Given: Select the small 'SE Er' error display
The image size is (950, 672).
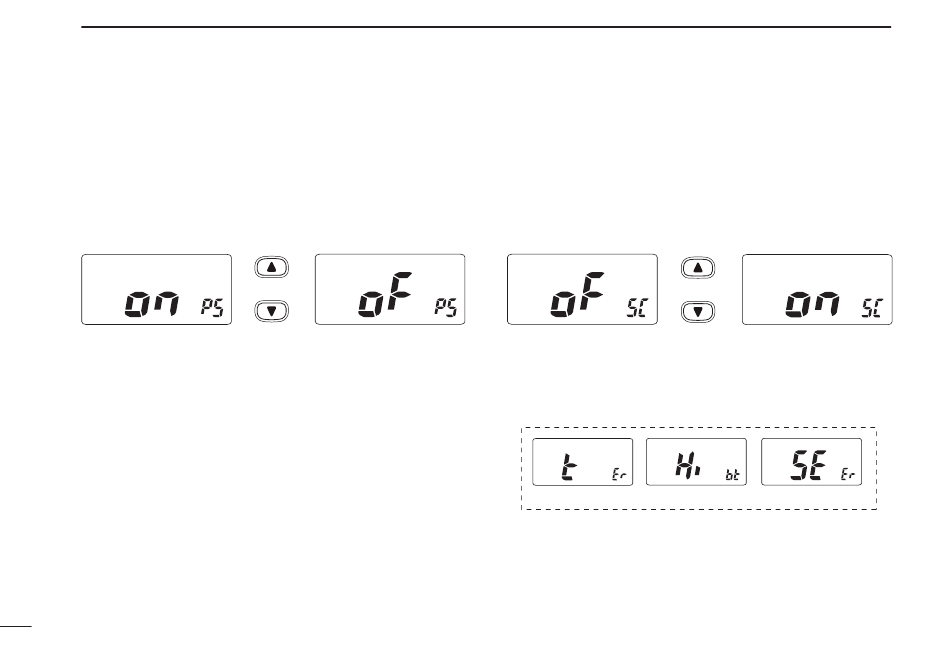Looking at the screenshot, I should (x=811, y=462).
